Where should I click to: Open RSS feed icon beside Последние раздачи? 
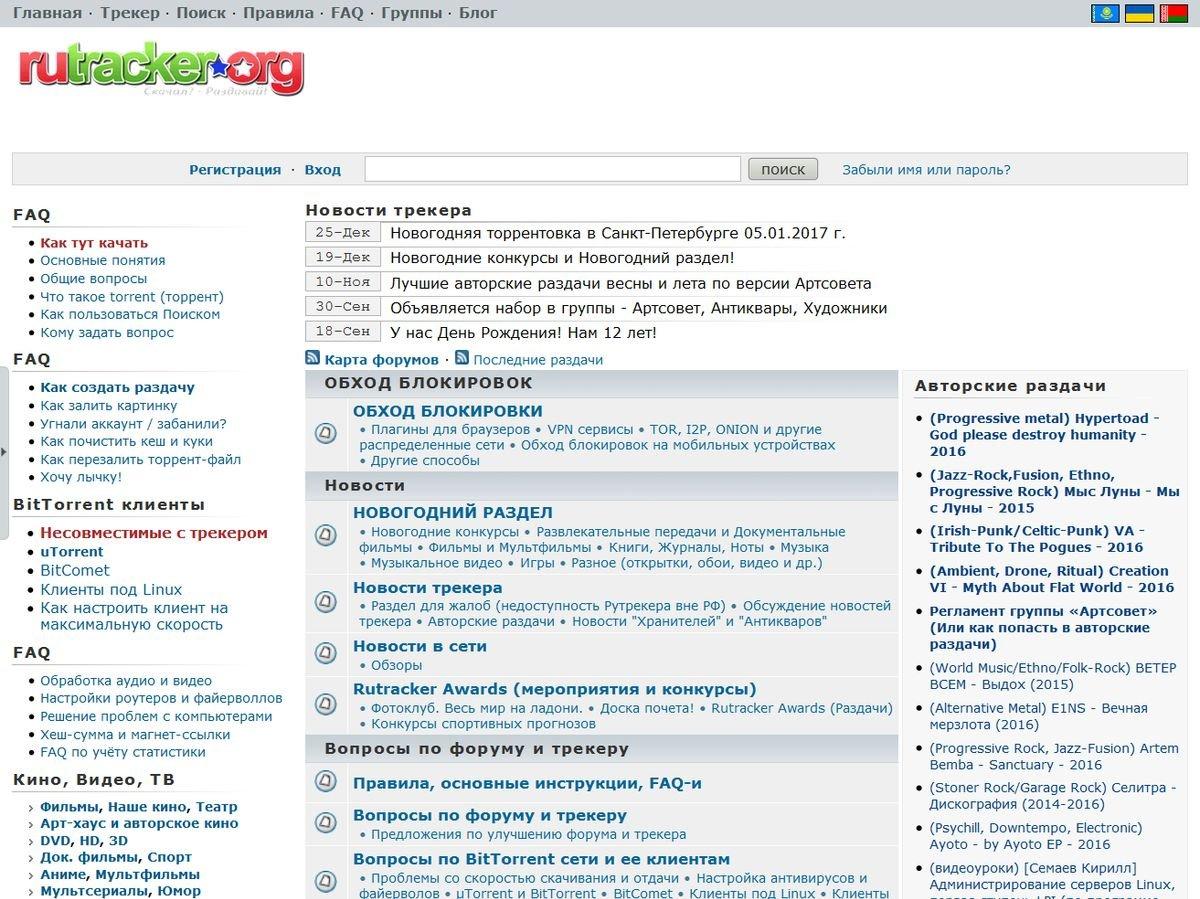click(x=462, y=358)
